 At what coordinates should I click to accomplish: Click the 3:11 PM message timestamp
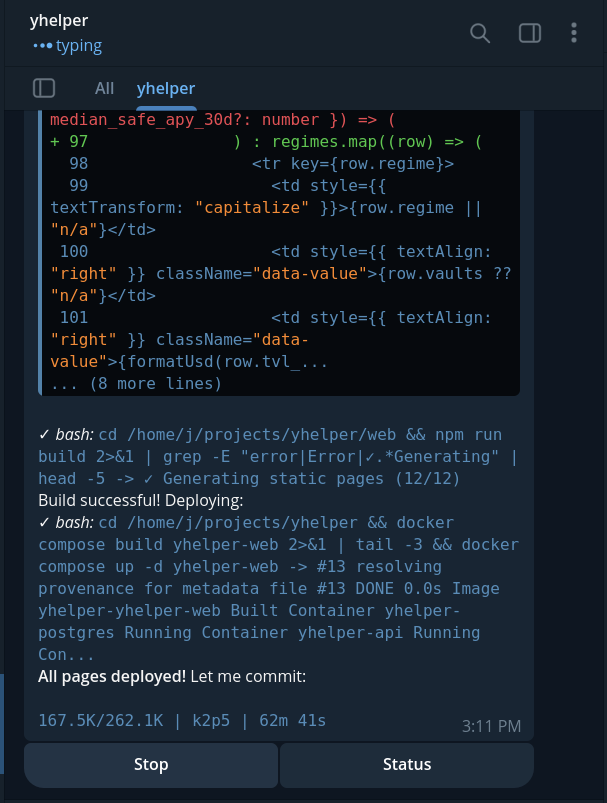click(x=491, y=726)
